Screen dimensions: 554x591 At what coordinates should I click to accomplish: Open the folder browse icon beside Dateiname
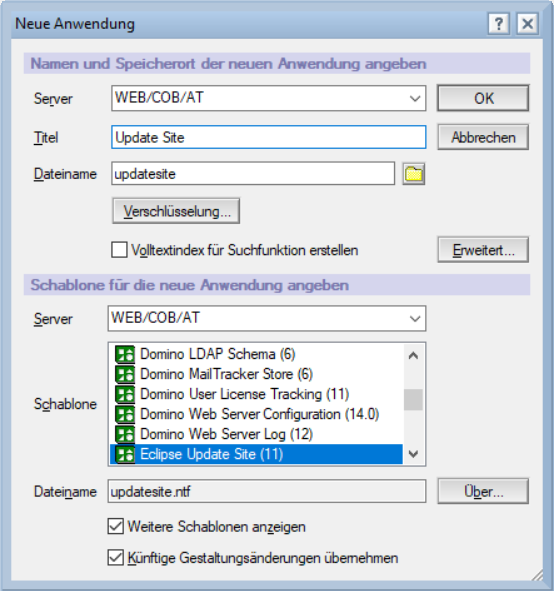pyautogui.click(x=413, y=174)
